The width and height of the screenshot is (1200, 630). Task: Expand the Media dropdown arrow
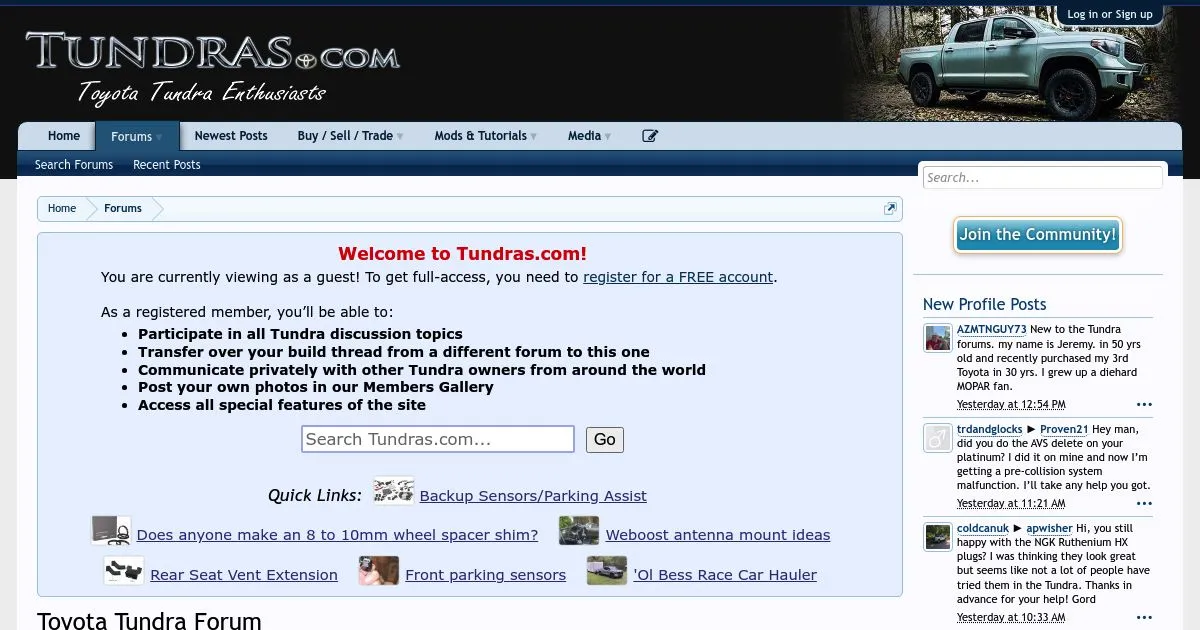pos(608,137)
